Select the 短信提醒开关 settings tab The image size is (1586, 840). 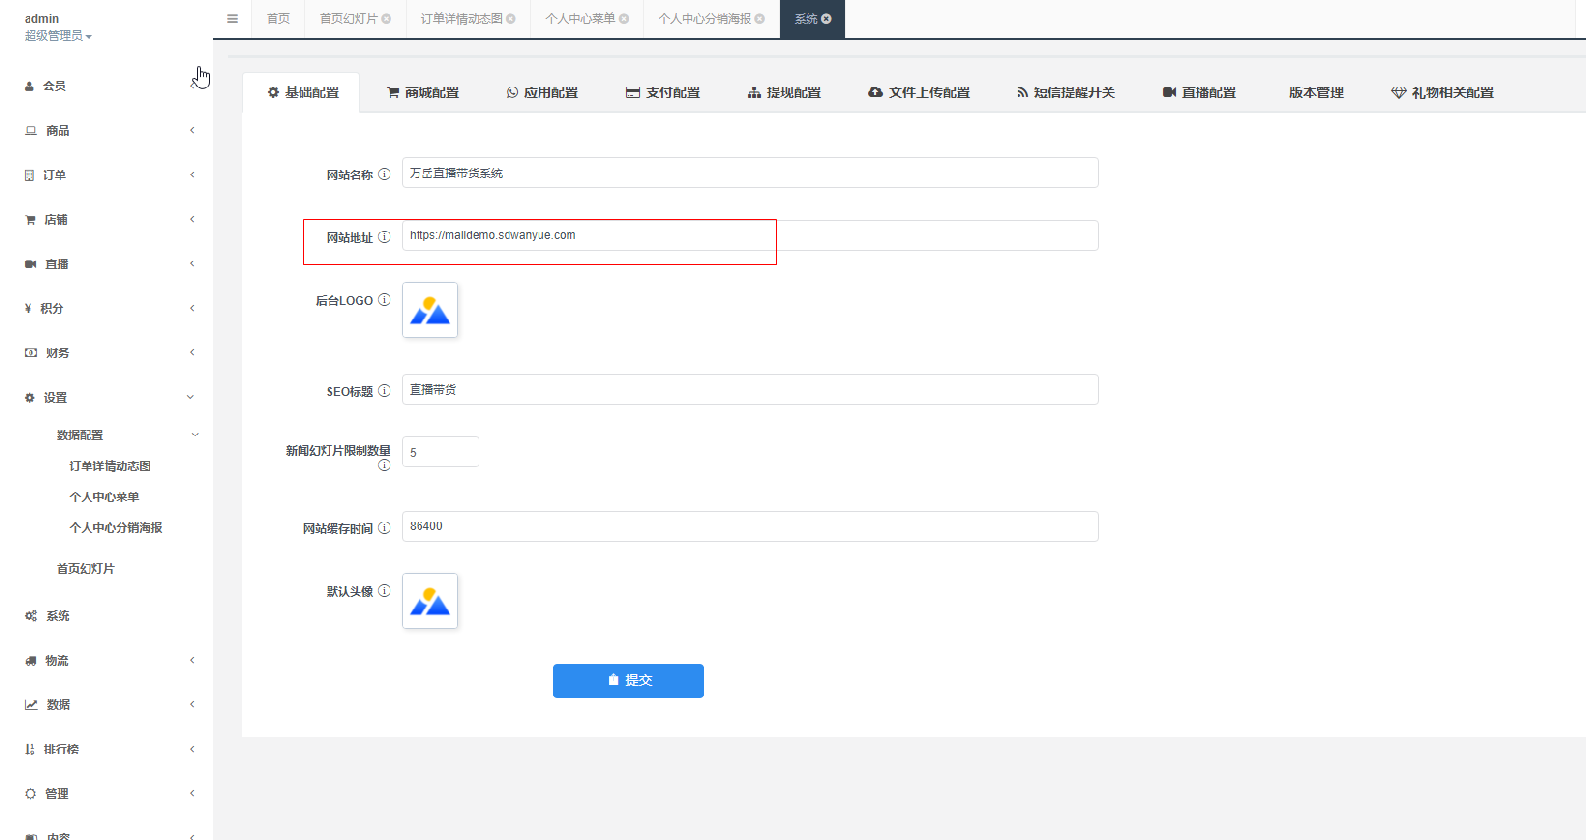click(x=1065, y=93)
